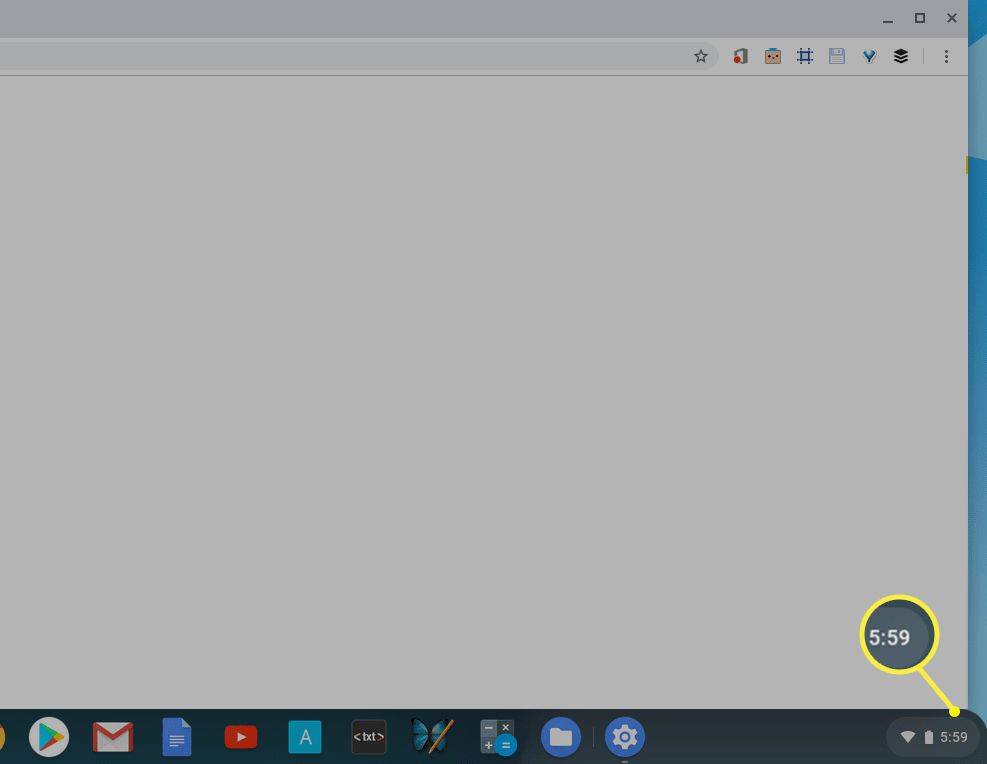The image size is (987, 764).
Task: Bookmark this page with the star icon
Action: point(701,57)
